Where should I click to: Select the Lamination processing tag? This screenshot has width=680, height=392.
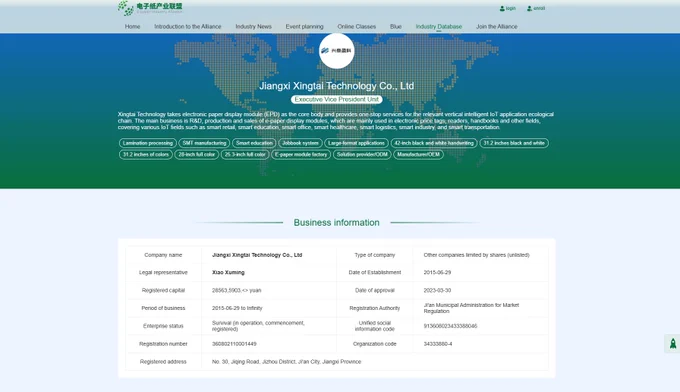(x=147, y=143)
